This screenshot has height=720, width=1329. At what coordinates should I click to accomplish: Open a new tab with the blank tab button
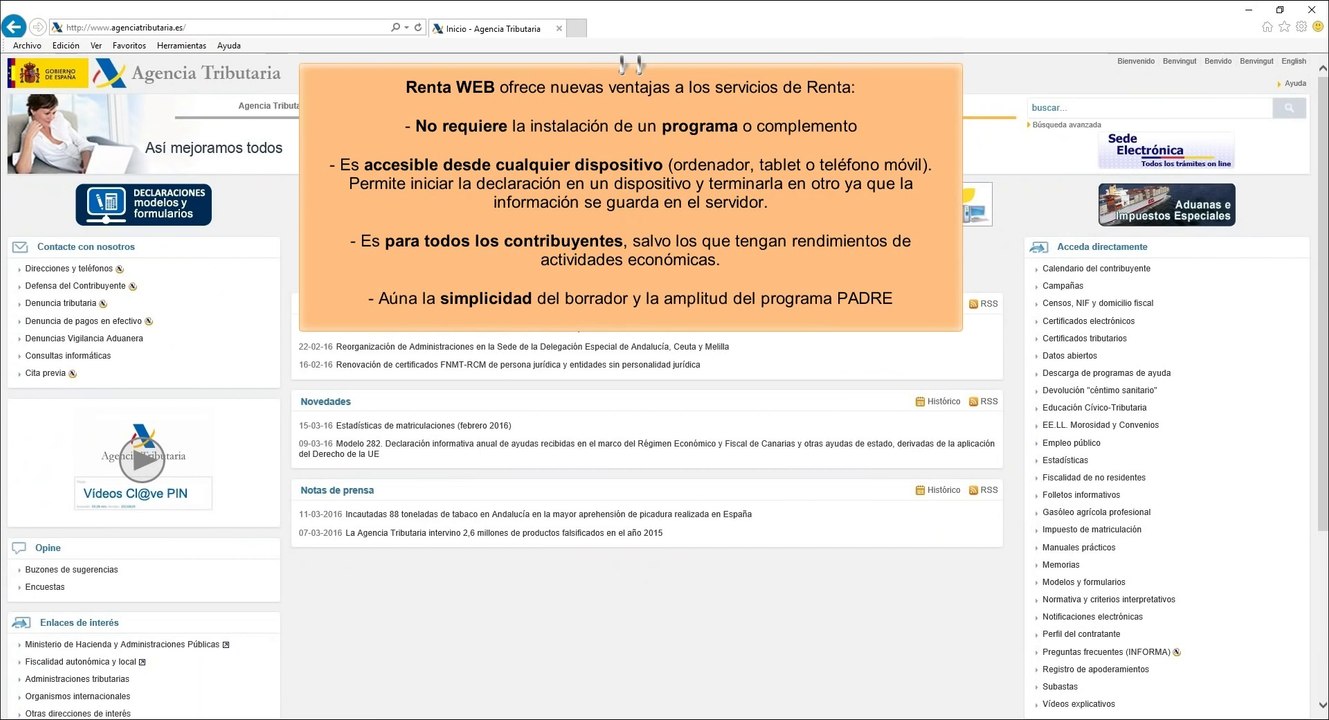tap(576, 28)
